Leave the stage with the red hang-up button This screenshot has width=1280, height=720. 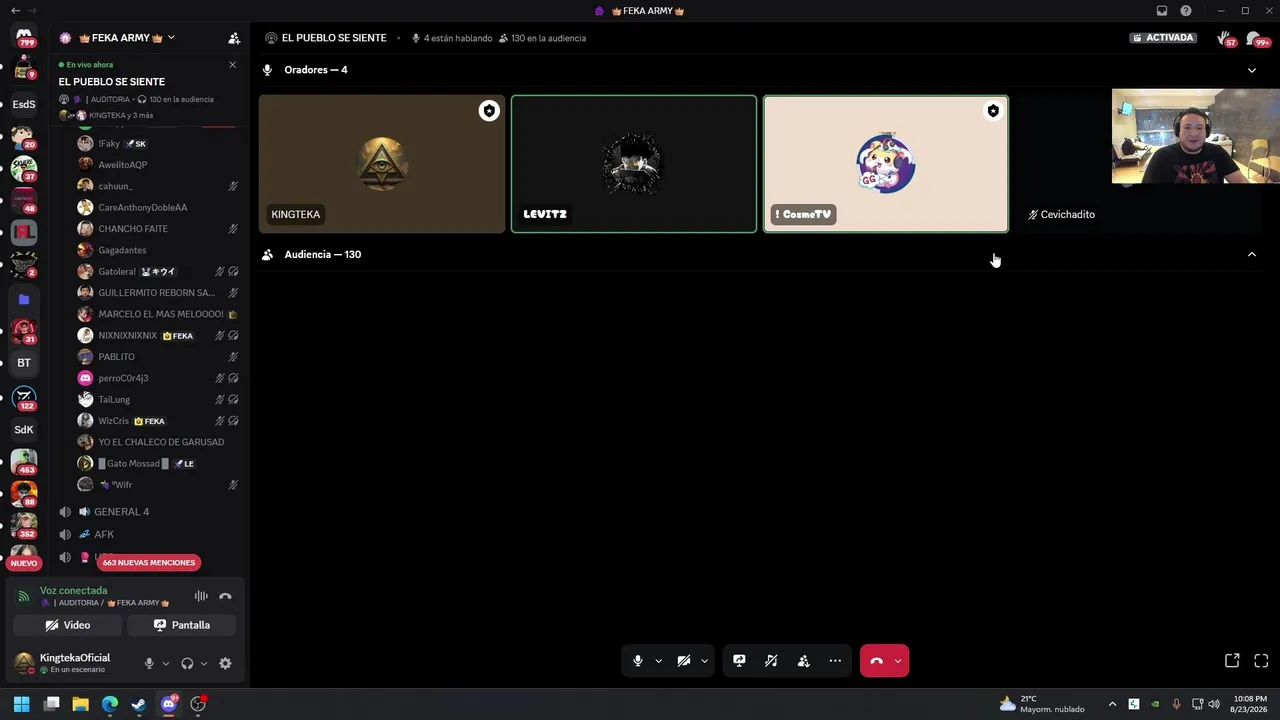tap(876, 661)
